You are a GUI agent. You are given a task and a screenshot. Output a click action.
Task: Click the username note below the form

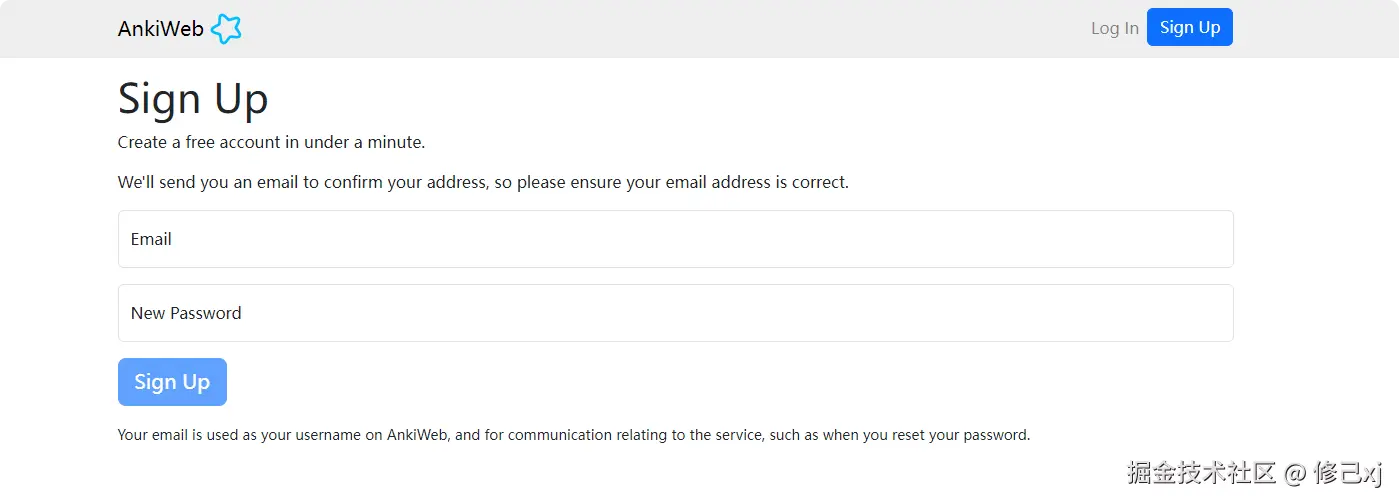pyautogui.click(x=573, y=435)
